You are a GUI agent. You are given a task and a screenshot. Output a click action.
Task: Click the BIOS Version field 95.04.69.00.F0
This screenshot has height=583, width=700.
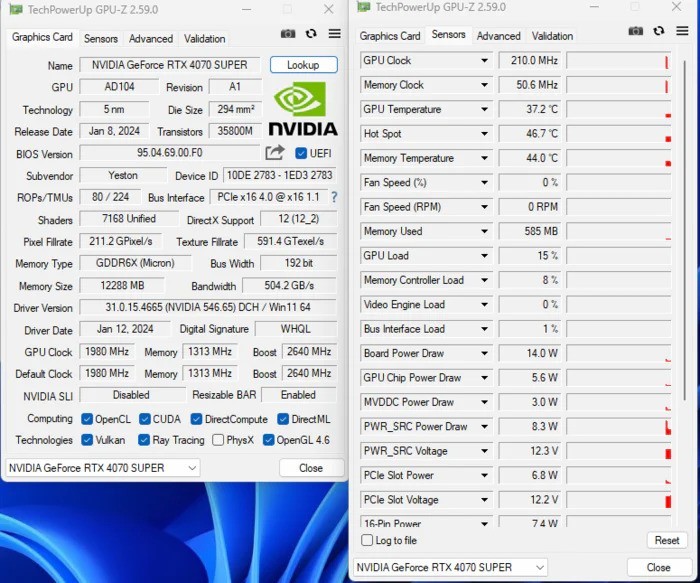170,153
